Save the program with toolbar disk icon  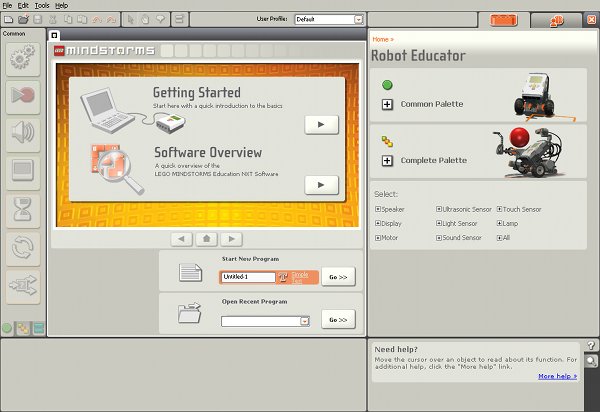click(x=38, y=19)
